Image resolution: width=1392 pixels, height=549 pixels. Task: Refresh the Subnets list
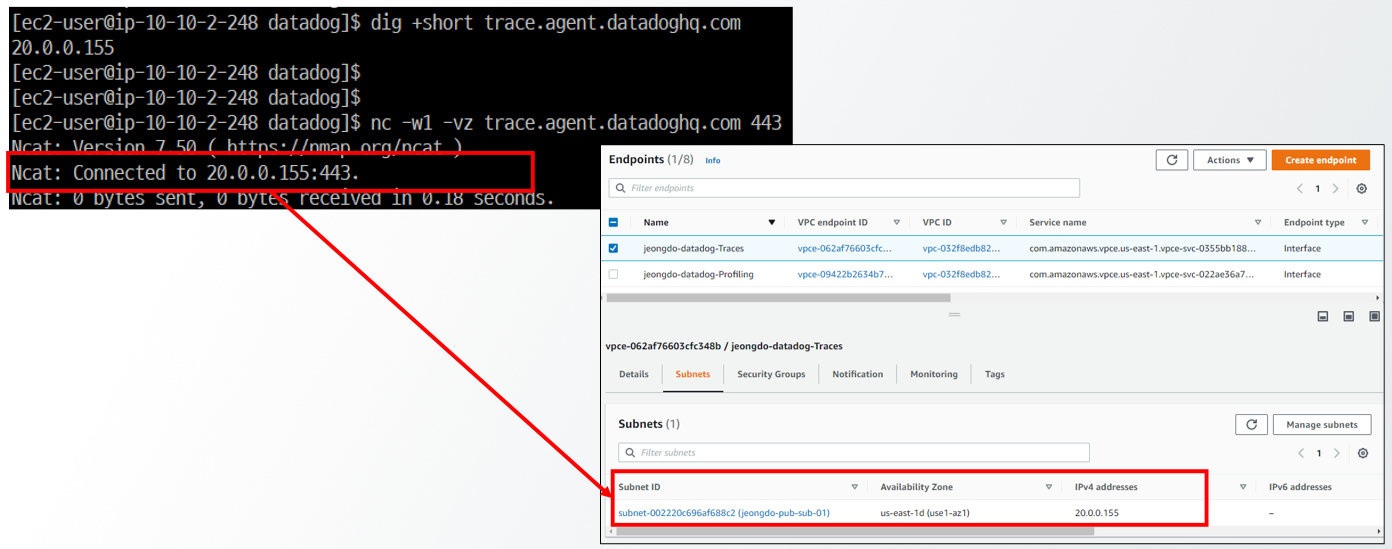(1251, 424)
